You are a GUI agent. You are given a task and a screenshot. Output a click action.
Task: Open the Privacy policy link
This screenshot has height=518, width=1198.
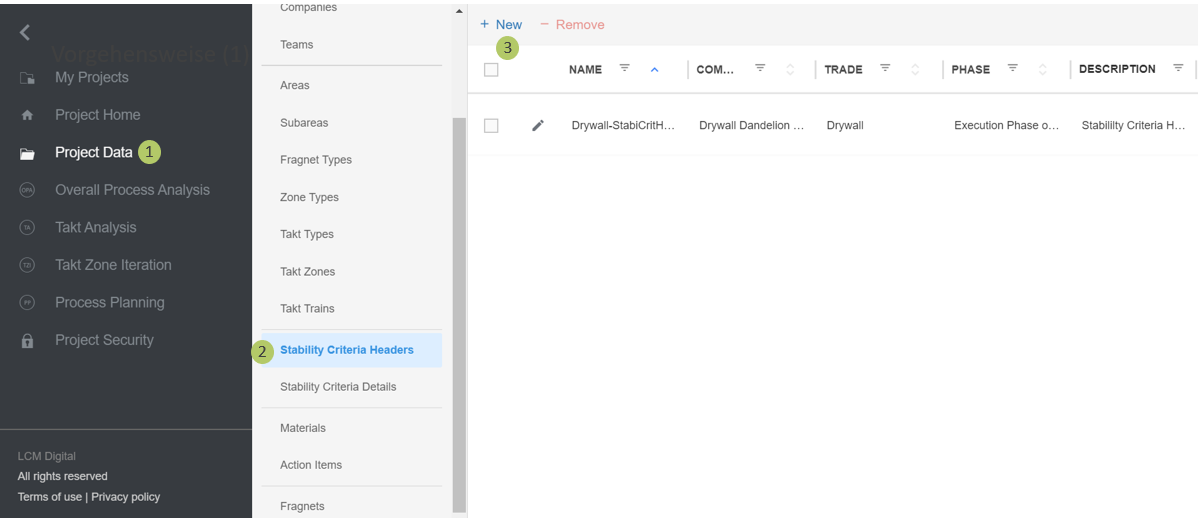tap(125, 497)
